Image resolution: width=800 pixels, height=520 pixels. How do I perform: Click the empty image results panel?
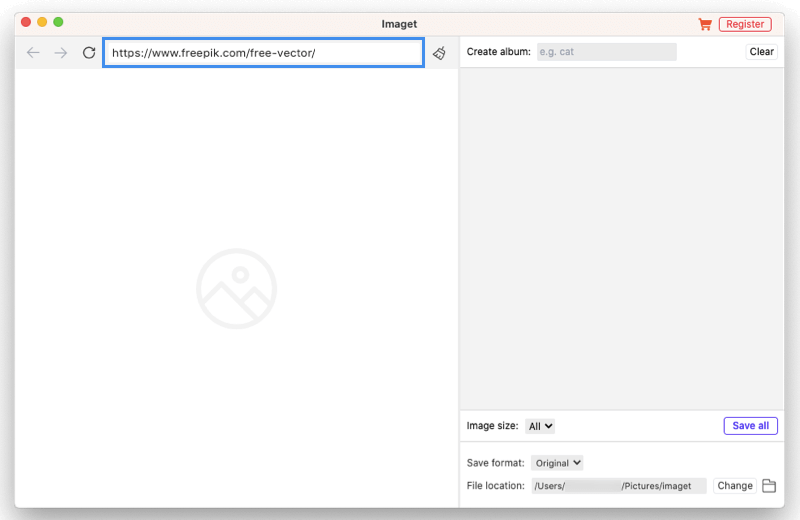click(621, 238)
